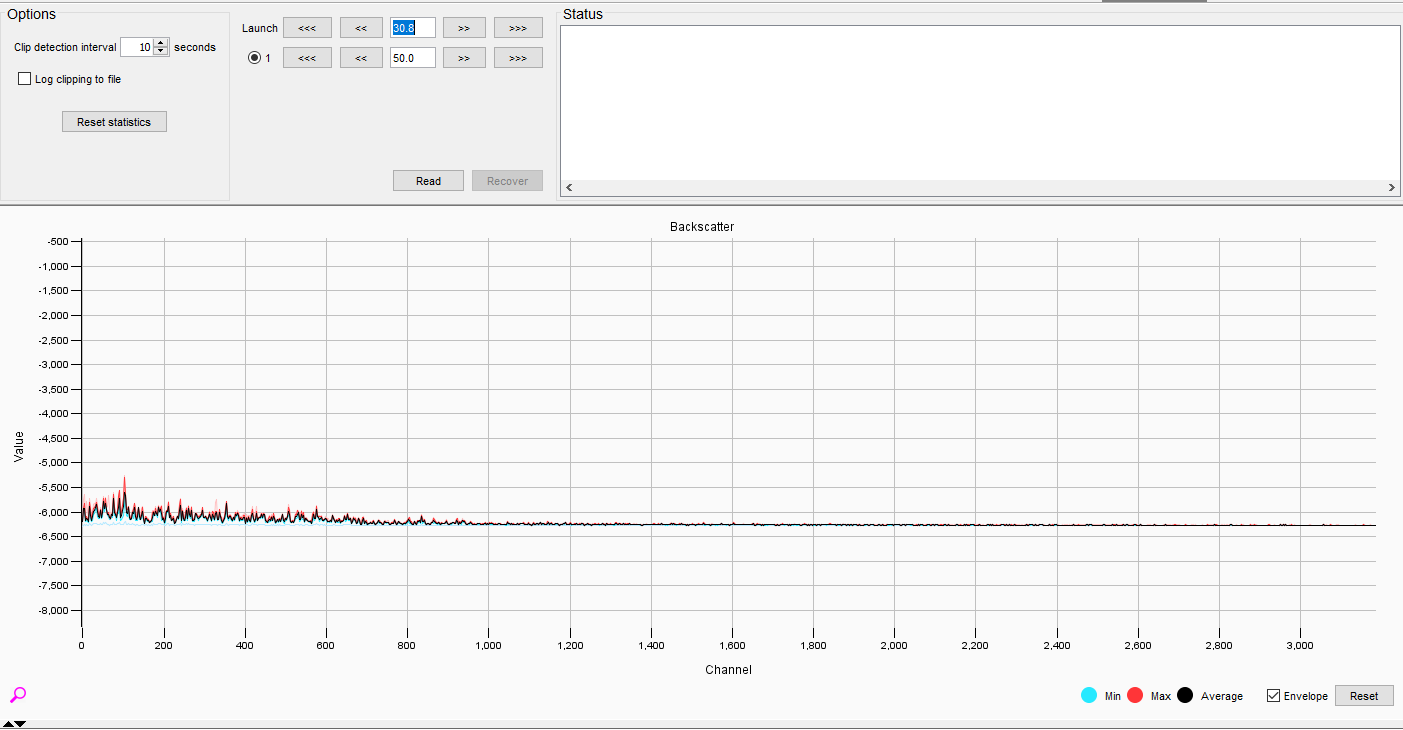Click the magenta magnifier zoom icon
The width and height of the screenshot is (1403, 730).
pyautogui.click(x=18, y=695)
